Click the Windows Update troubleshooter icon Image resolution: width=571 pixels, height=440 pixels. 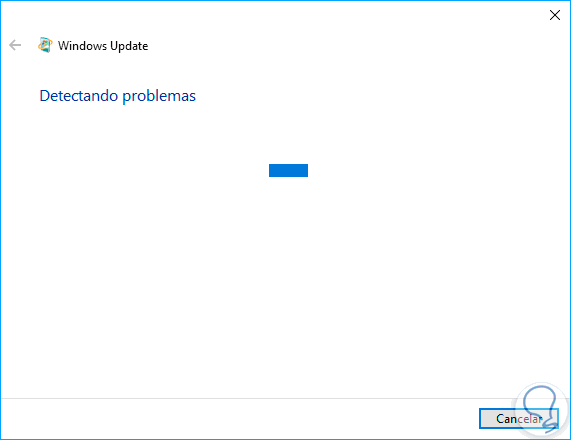tap(45, 45)
